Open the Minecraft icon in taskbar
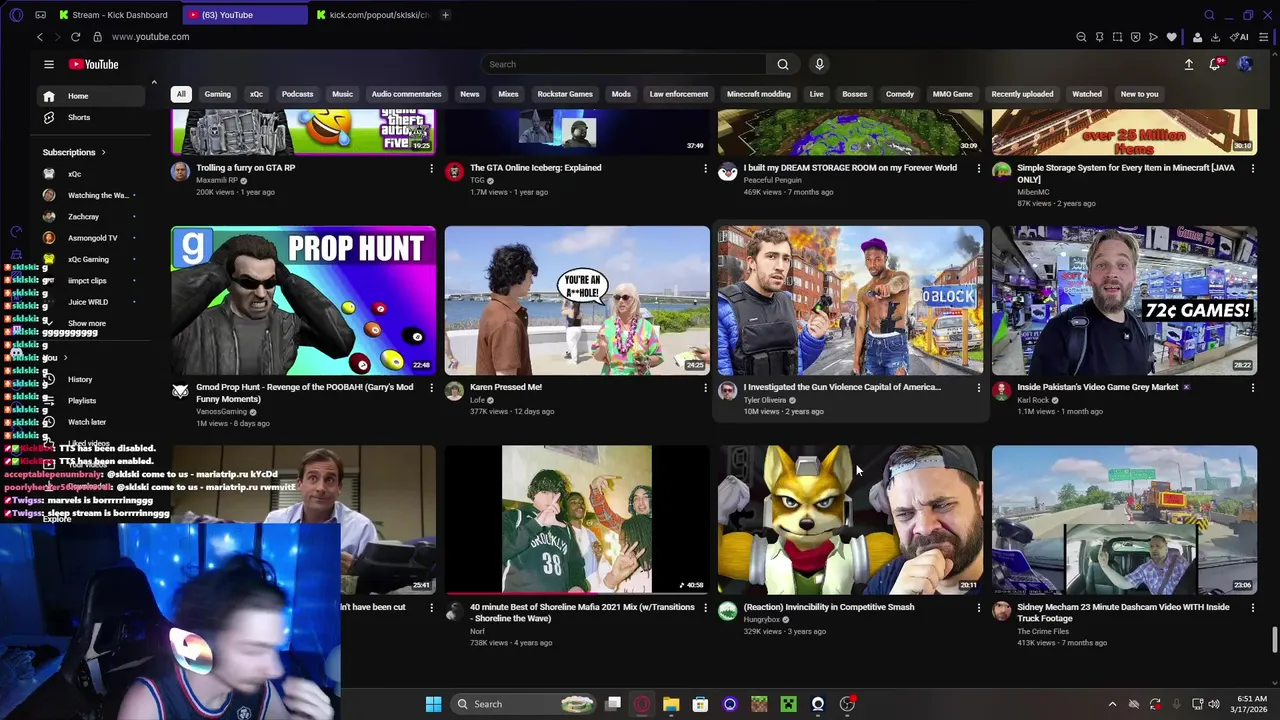Image resolution: width=1280 pixels, height=720 pixels. point(759,704)
